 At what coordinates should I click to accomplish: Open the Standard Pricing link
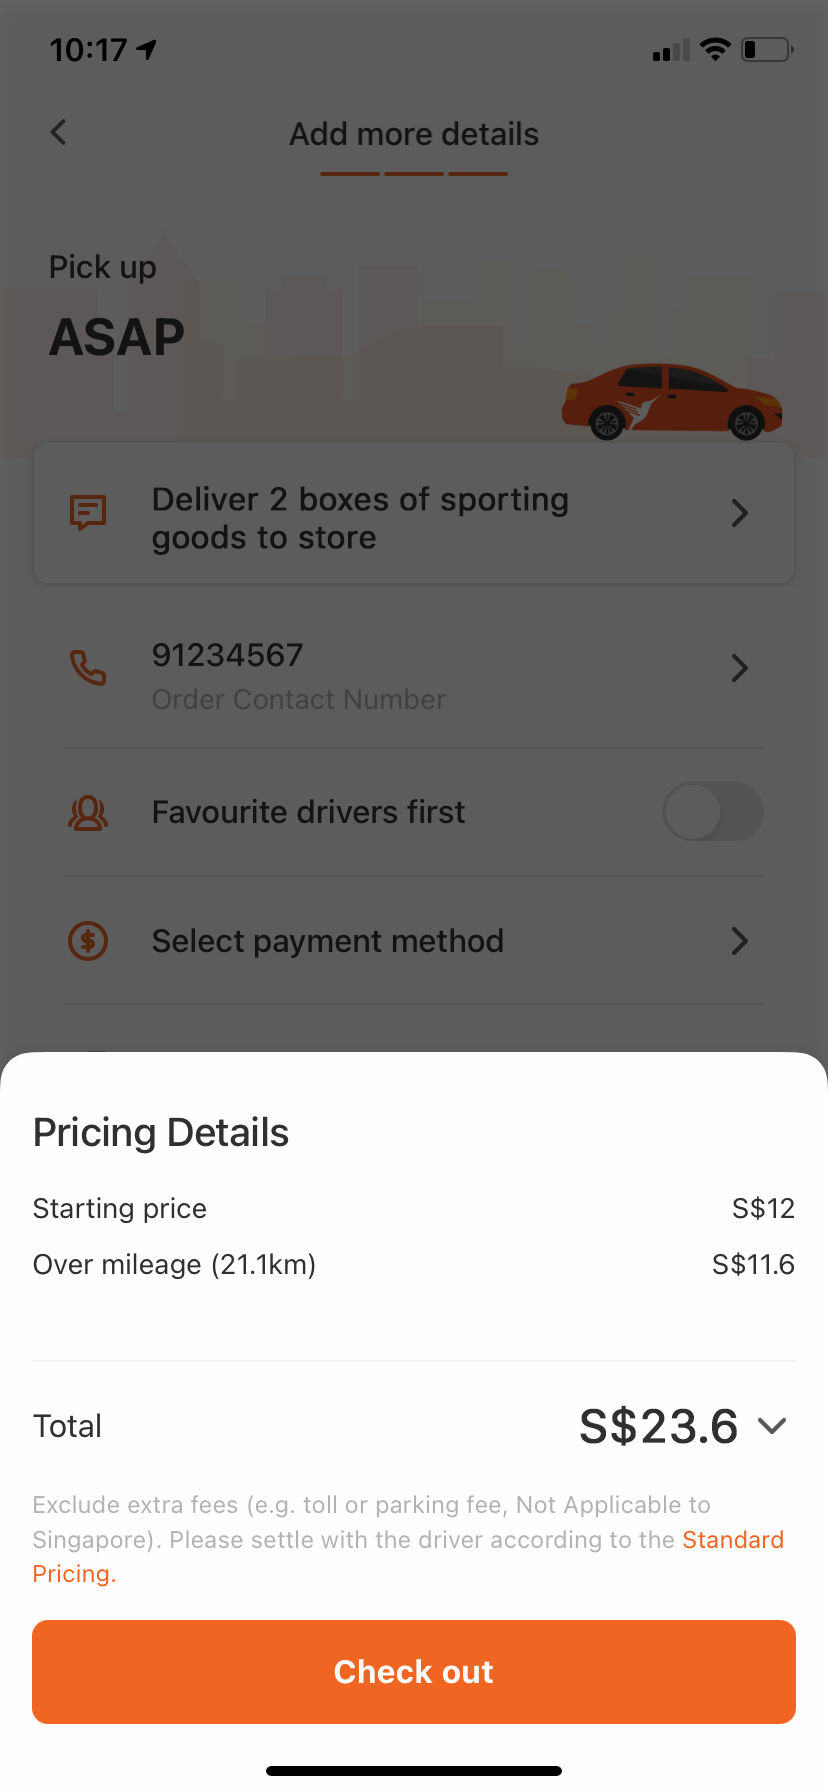pos(408,1556)
